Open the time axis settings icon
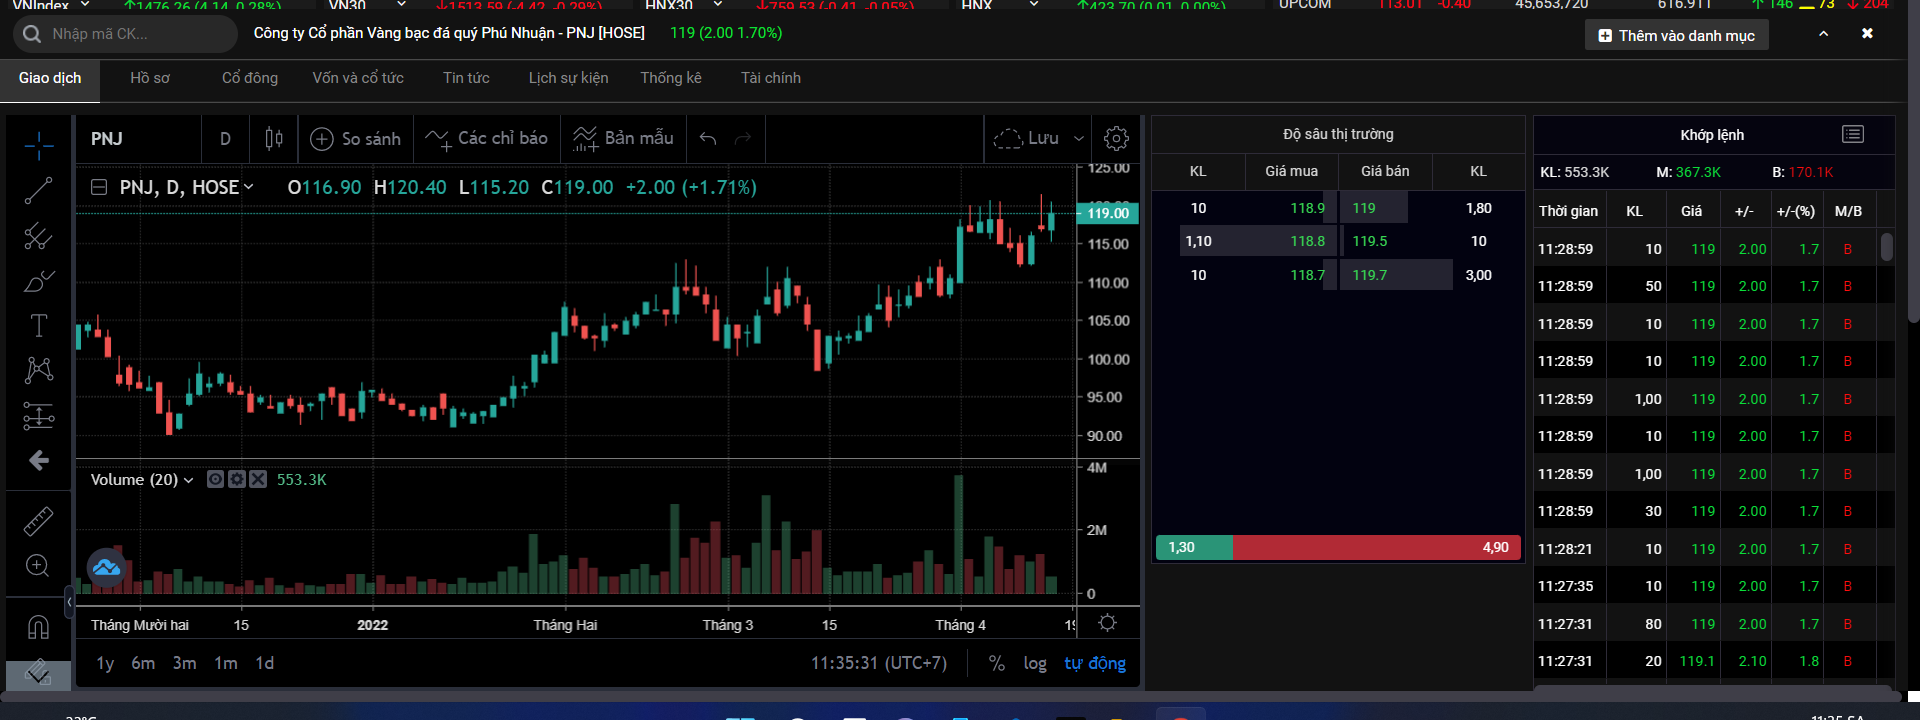 point(1107,623)
